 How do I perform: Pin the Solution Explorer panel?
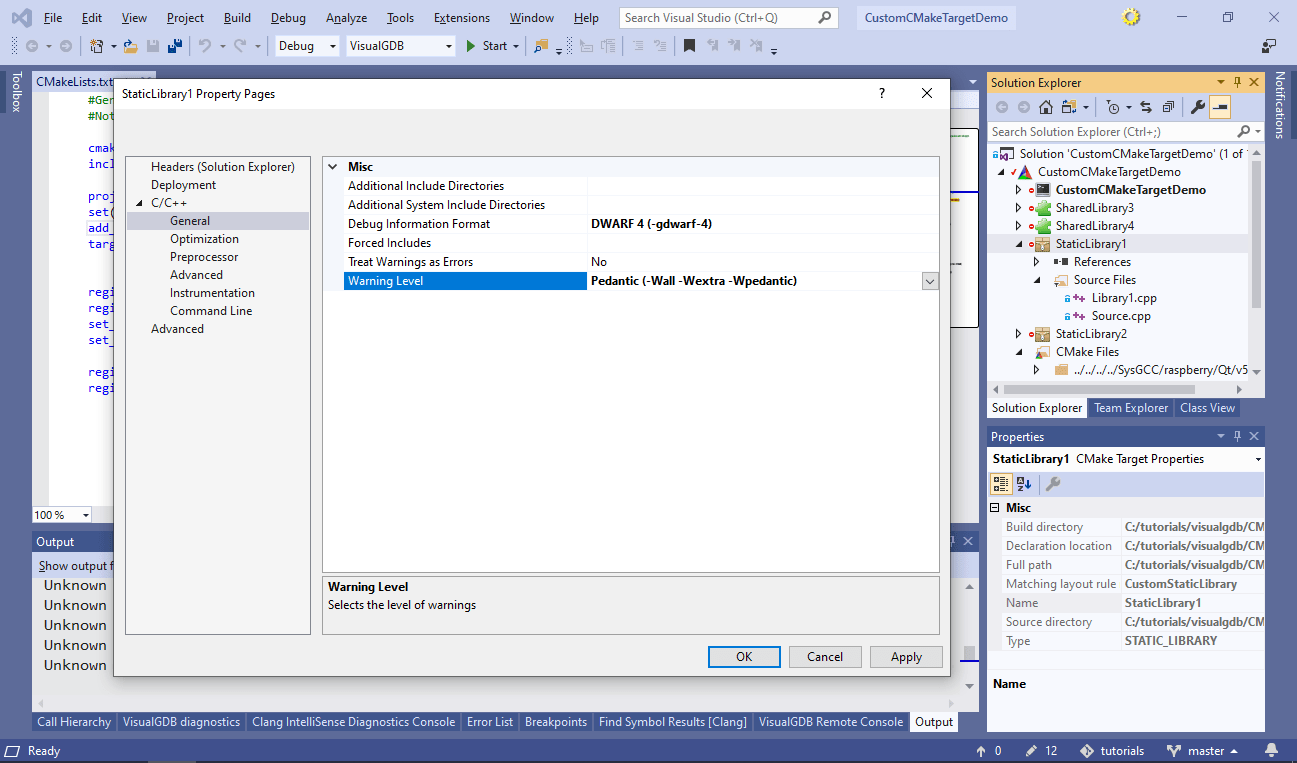click(1237, 83)
